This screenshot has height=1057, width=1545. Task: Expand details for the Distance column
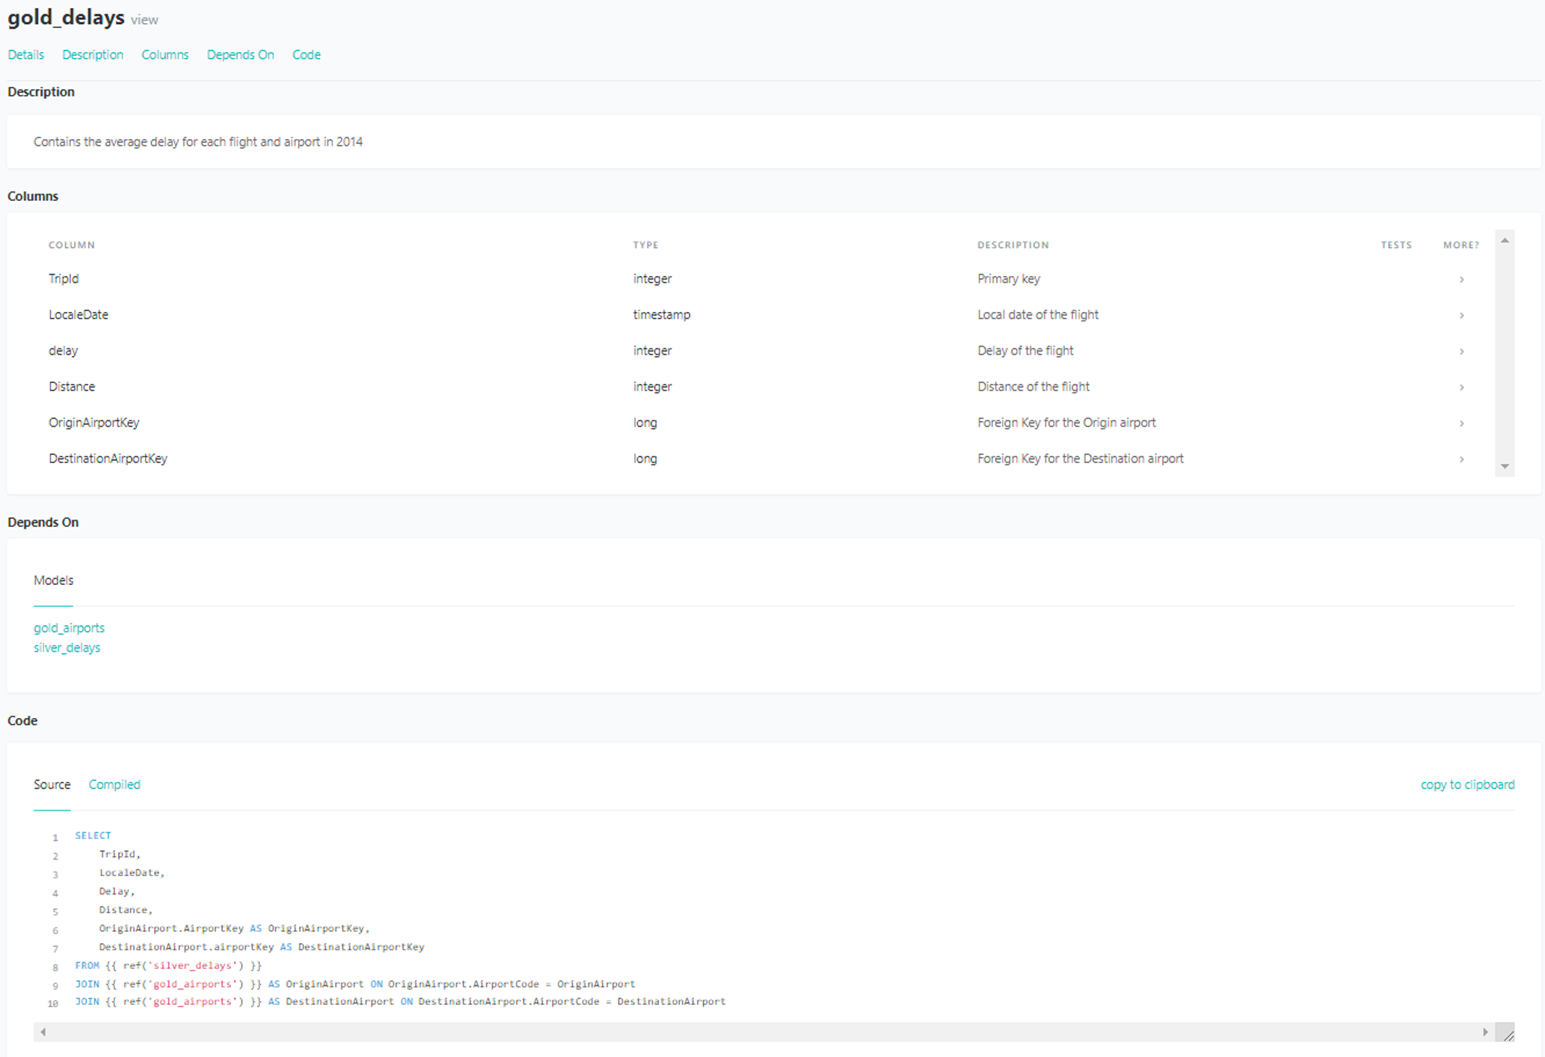(1461, 387)
